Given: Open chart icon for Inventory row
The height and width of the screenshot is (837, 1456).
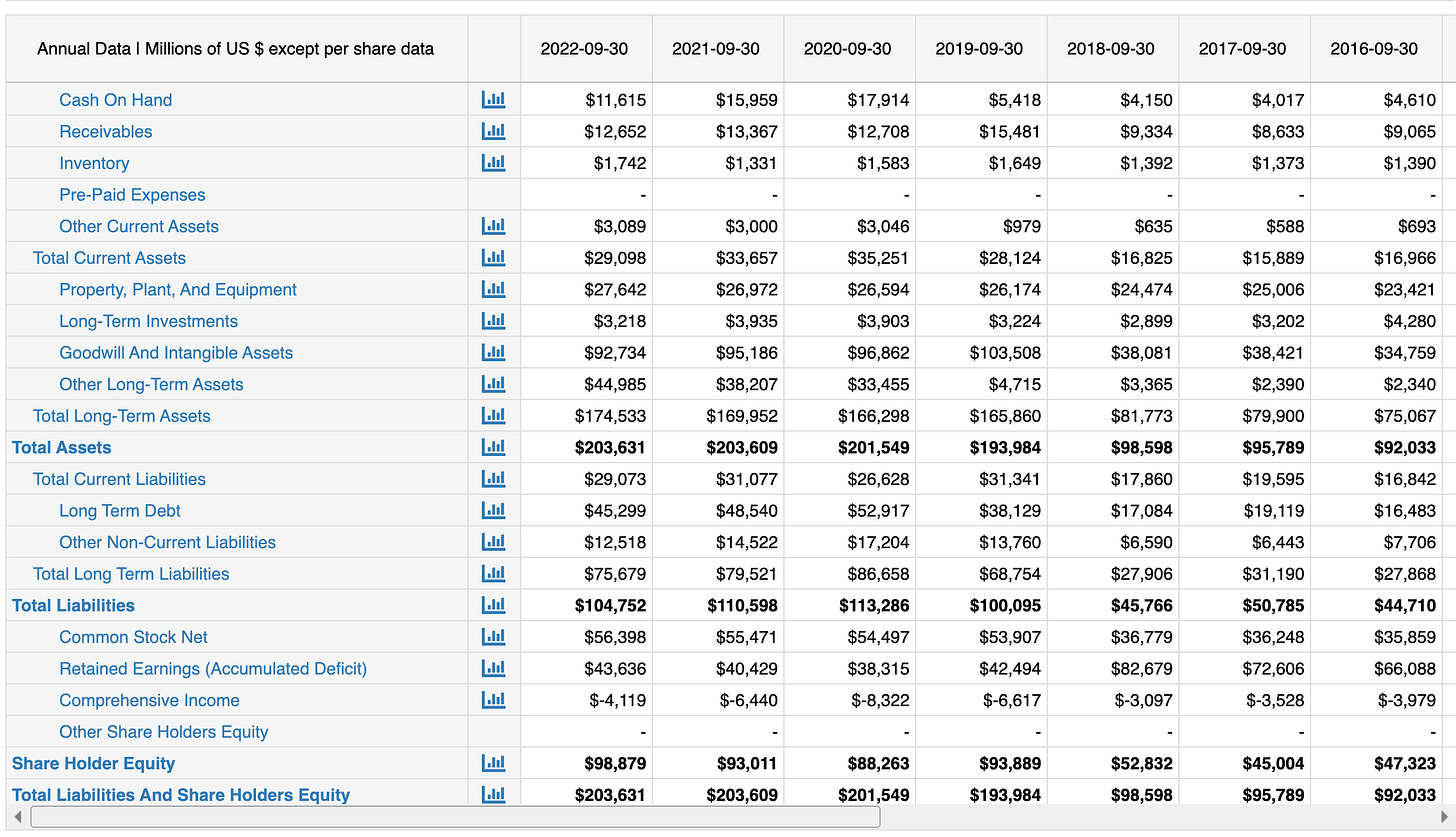Looking at the screenshot, I should [x=493, y=163].
